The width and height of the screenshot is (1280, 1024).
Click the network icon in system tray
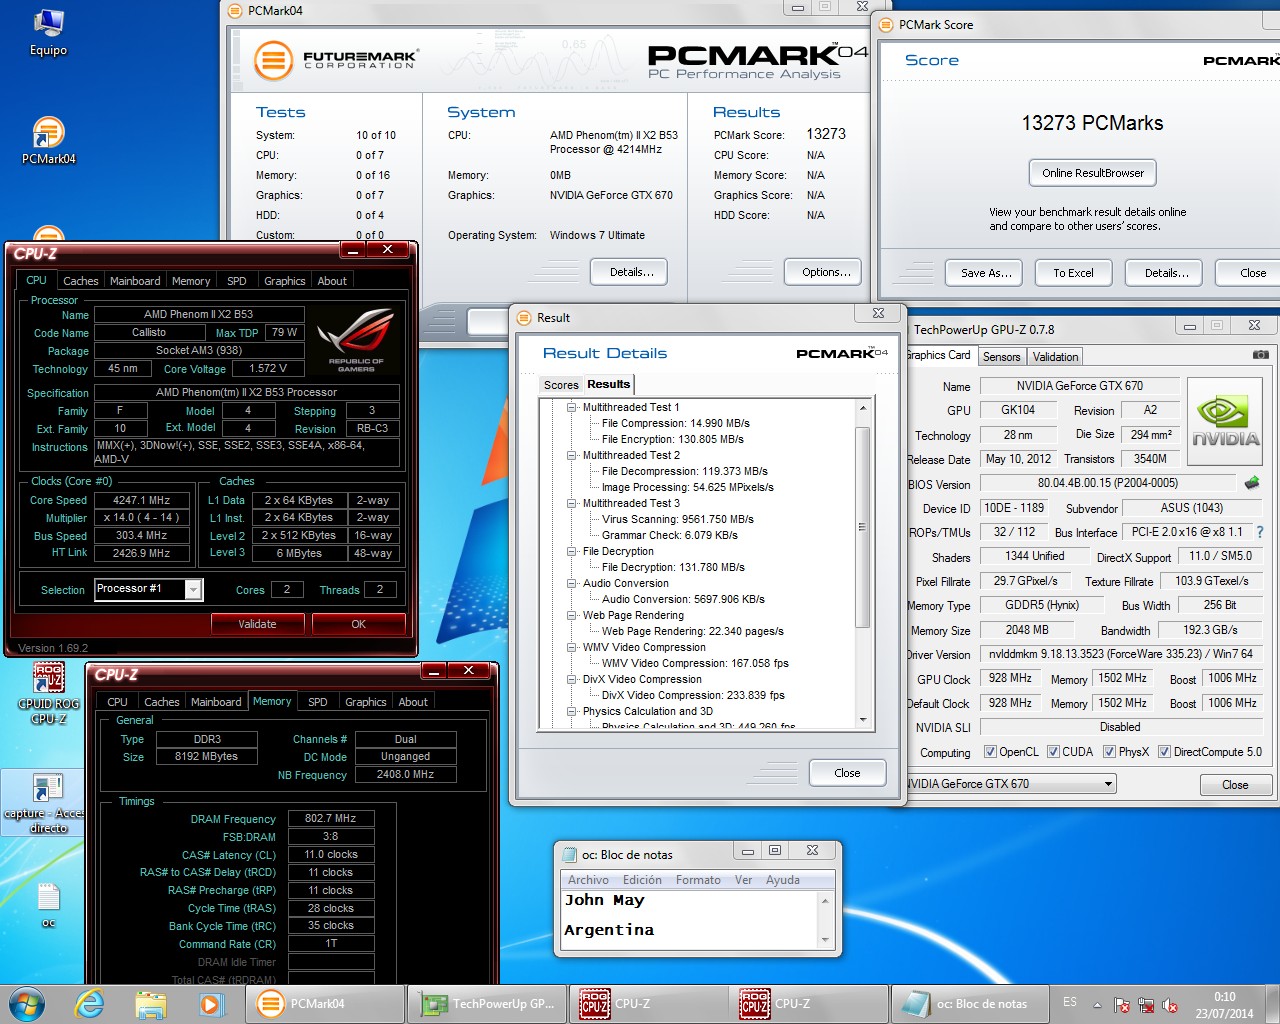(x=1146, y=1005)
